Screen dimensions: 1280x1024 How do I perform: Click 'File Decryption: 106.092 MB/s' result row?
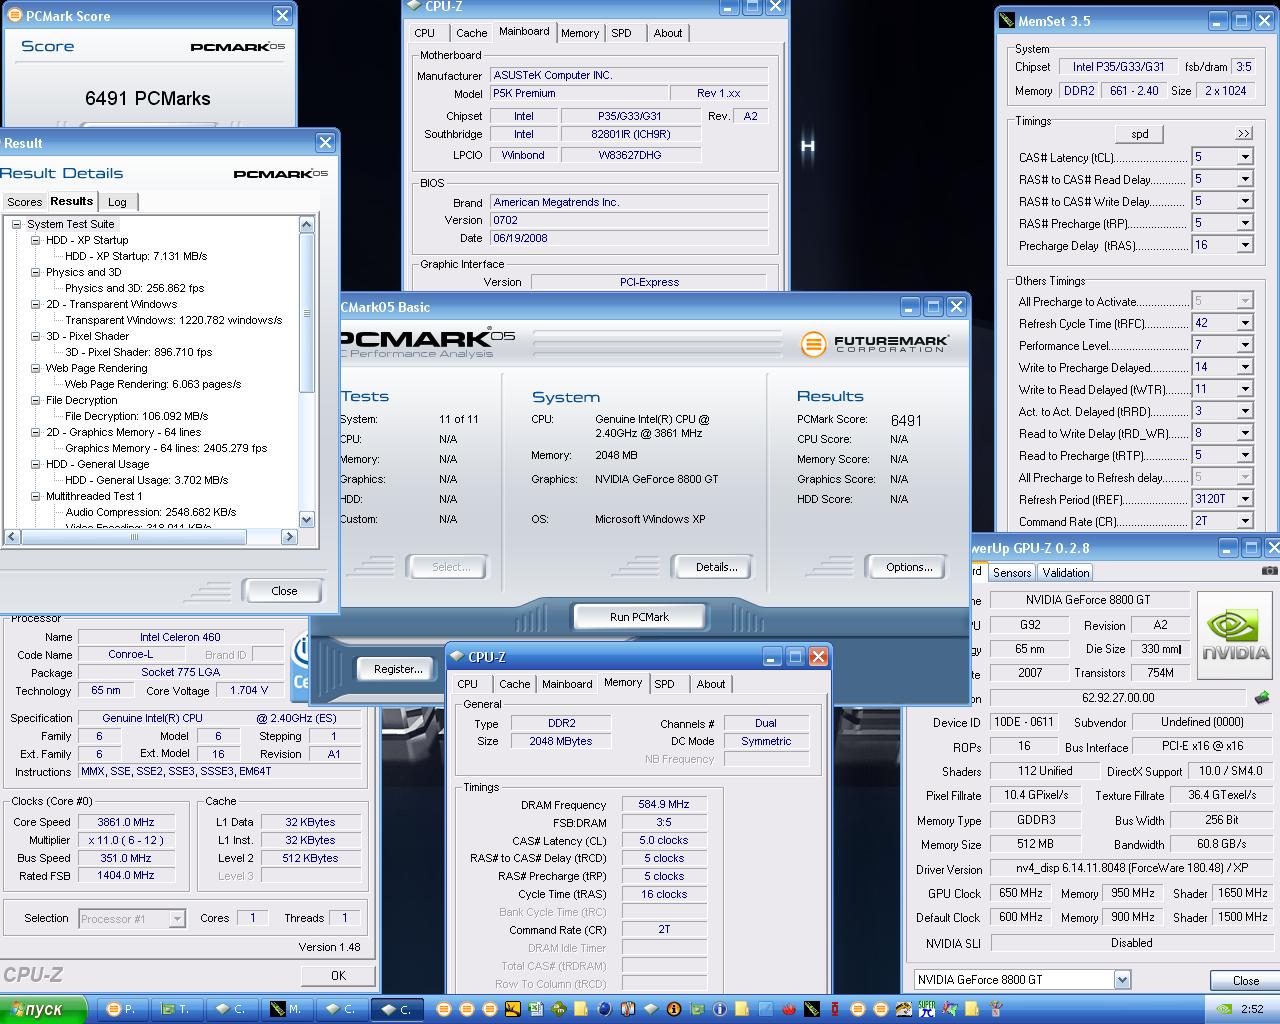coord(136,416)
